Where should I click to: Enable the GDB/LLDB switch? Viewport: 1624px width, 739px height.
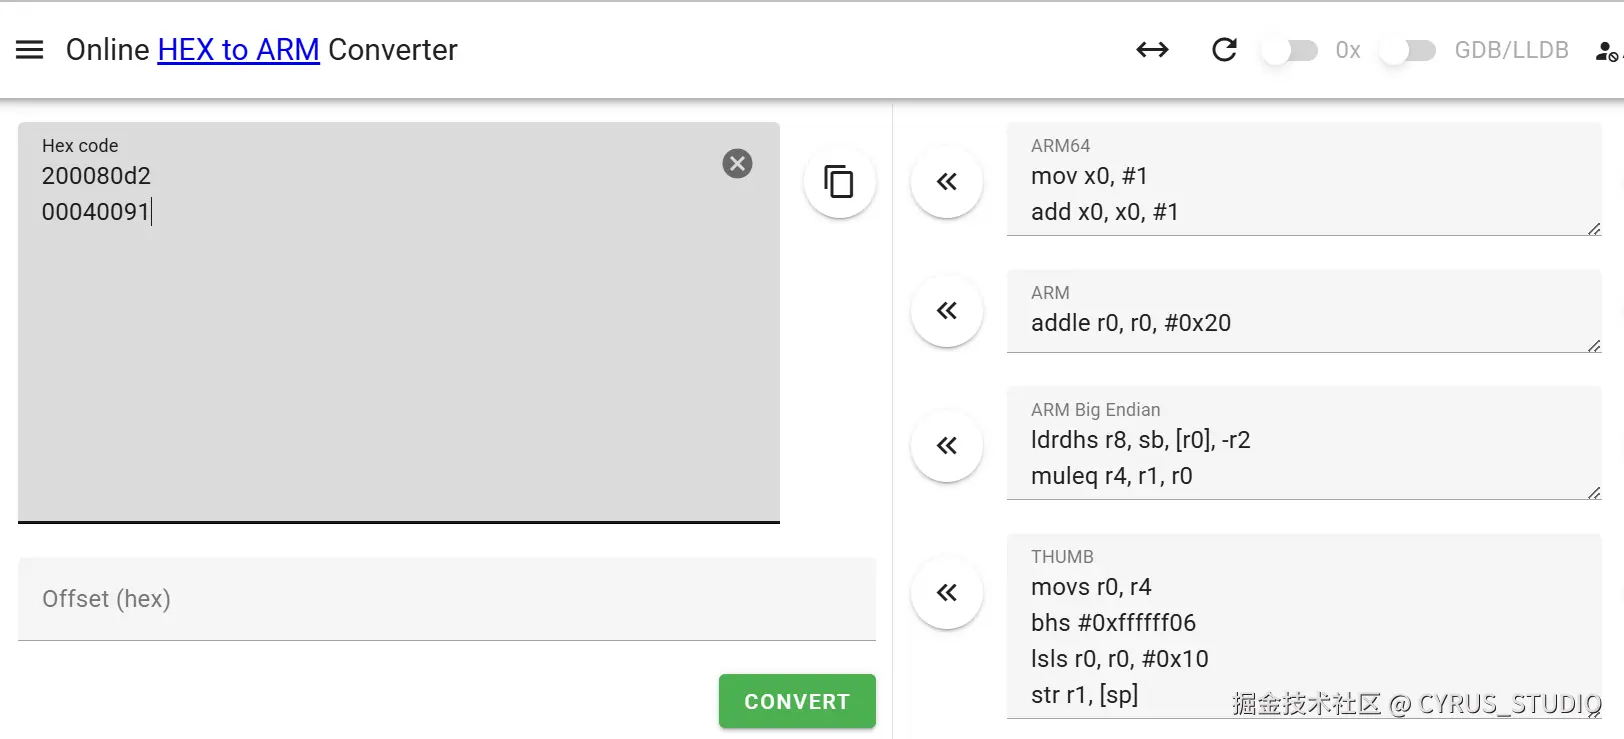(1408, 50)
